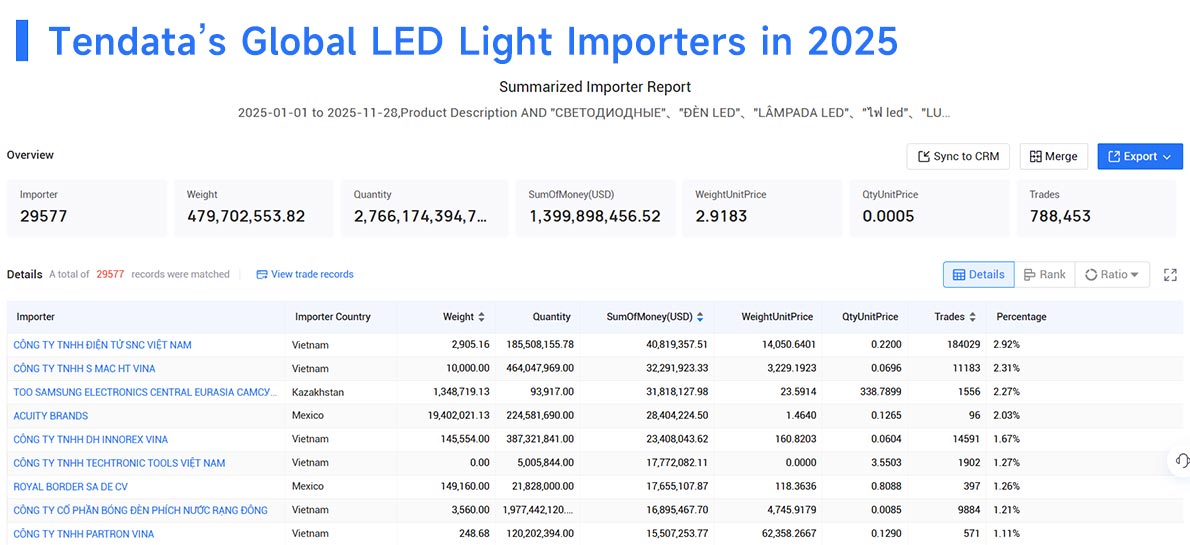1190x545 pixels.
Task: Sort by Weight column arrows
Action: point(481,317)
